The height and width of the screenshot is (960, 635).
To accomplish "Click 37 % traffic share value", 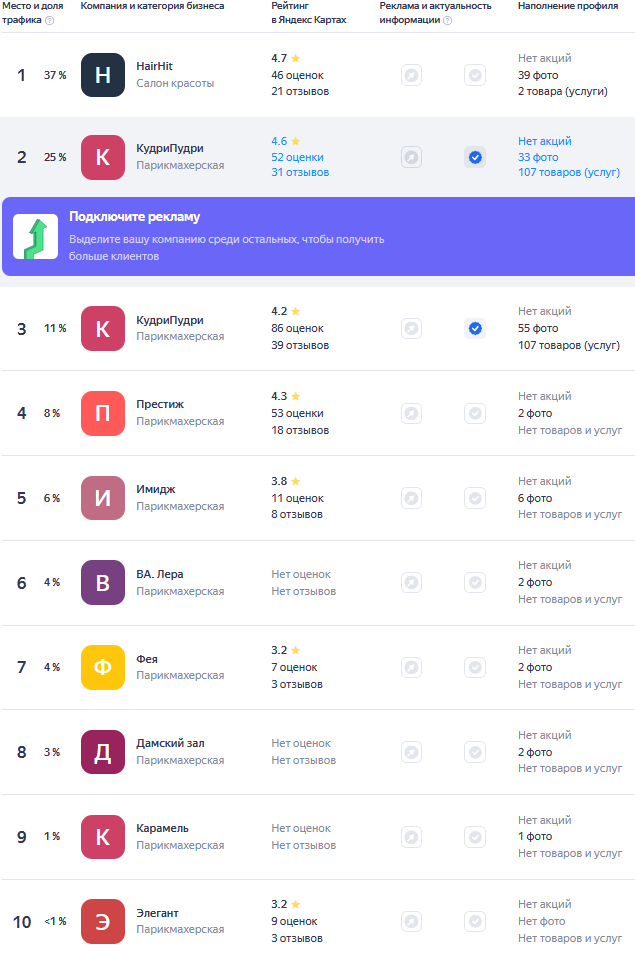I will click(55, 75).
